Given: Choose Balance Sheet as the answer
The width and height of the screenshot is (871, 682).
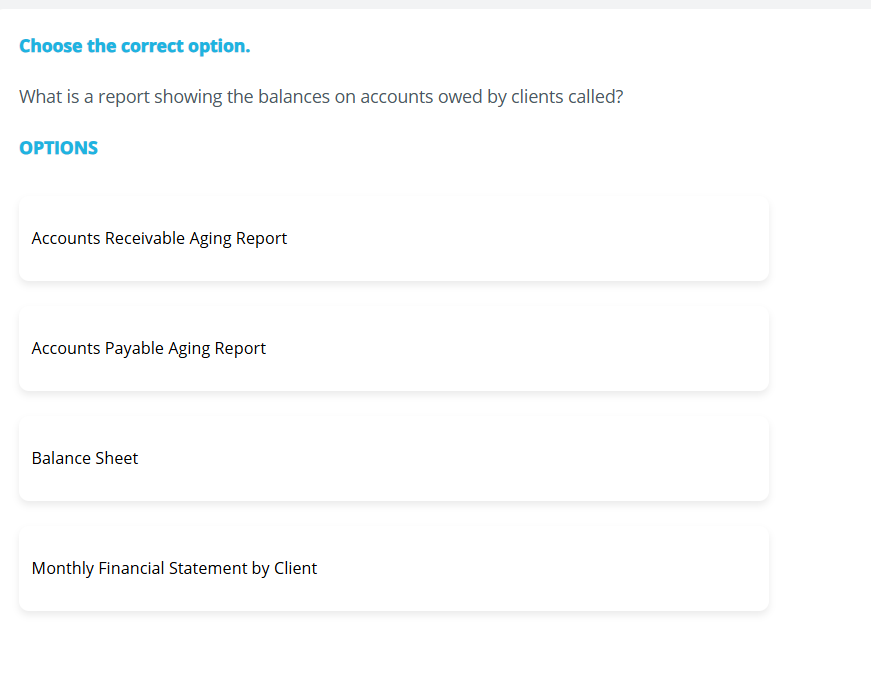Looking at the screenshot, I should click(394, 458).
